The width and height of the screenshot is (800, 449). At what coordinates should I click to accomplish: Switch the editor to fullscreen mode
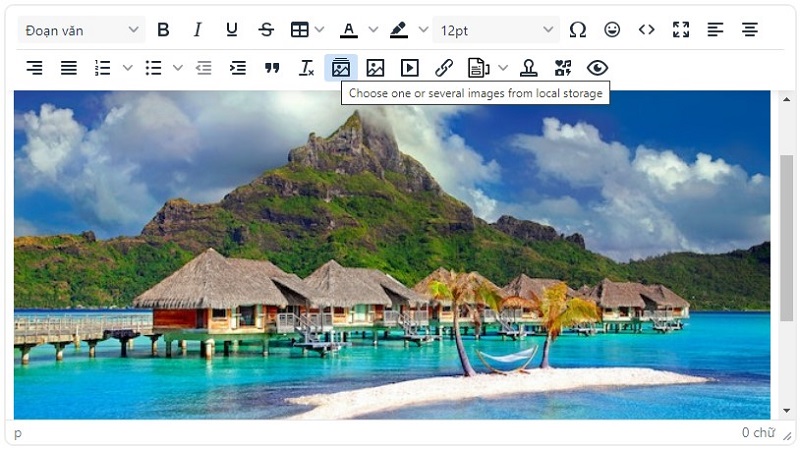click(681, 30)
